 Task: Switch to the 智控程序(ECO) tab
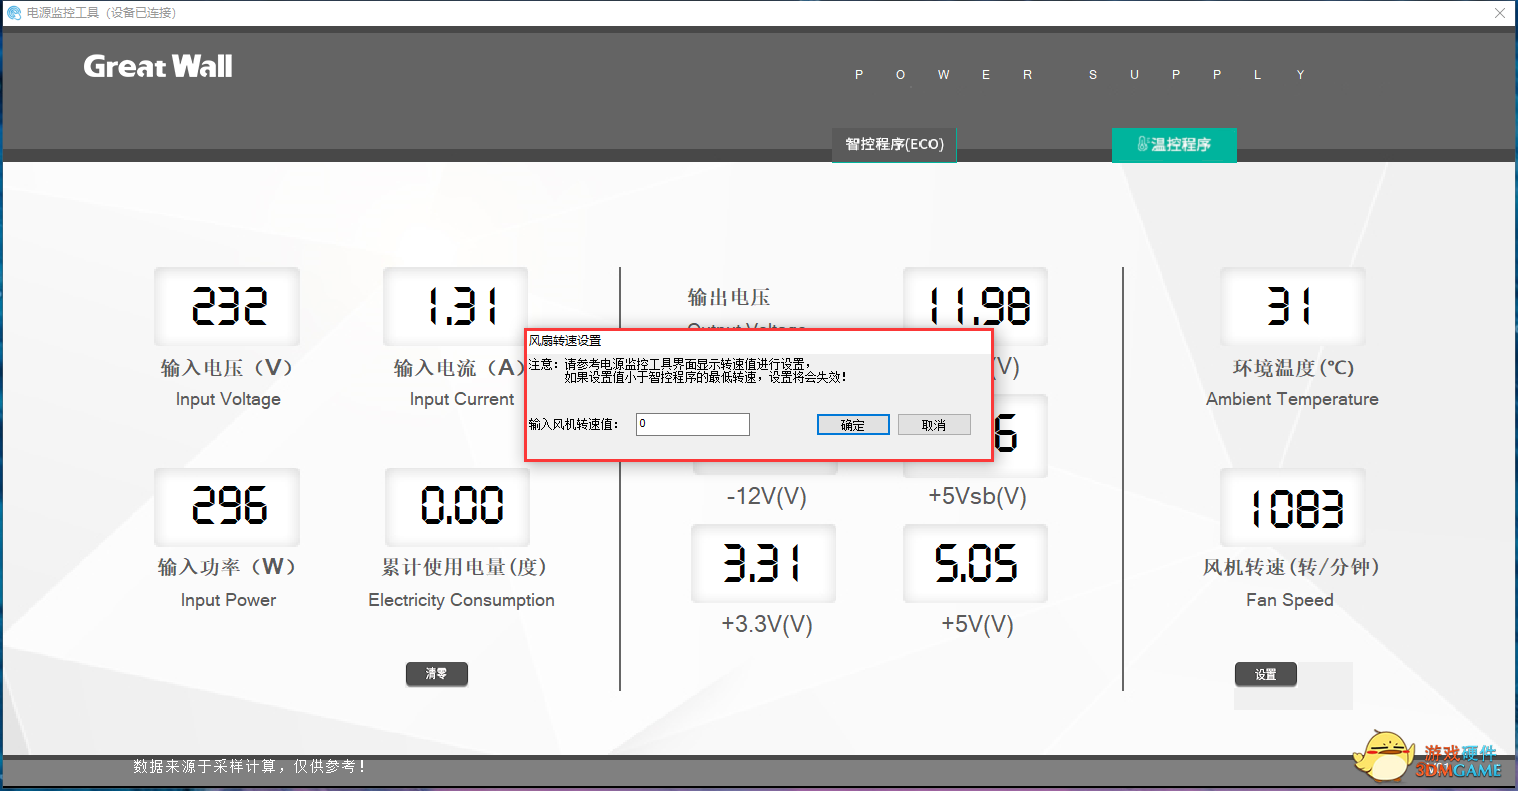pyautogui.click(x=894, y=145)
